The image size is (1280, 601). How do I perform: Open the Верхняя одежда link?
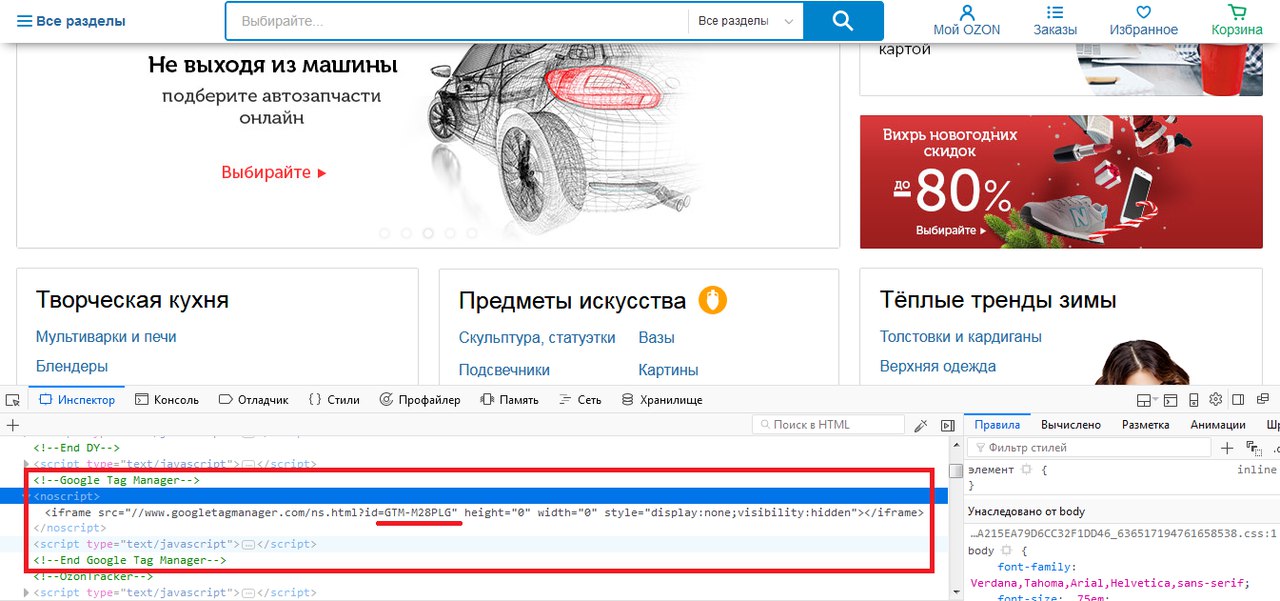point(938,366)
